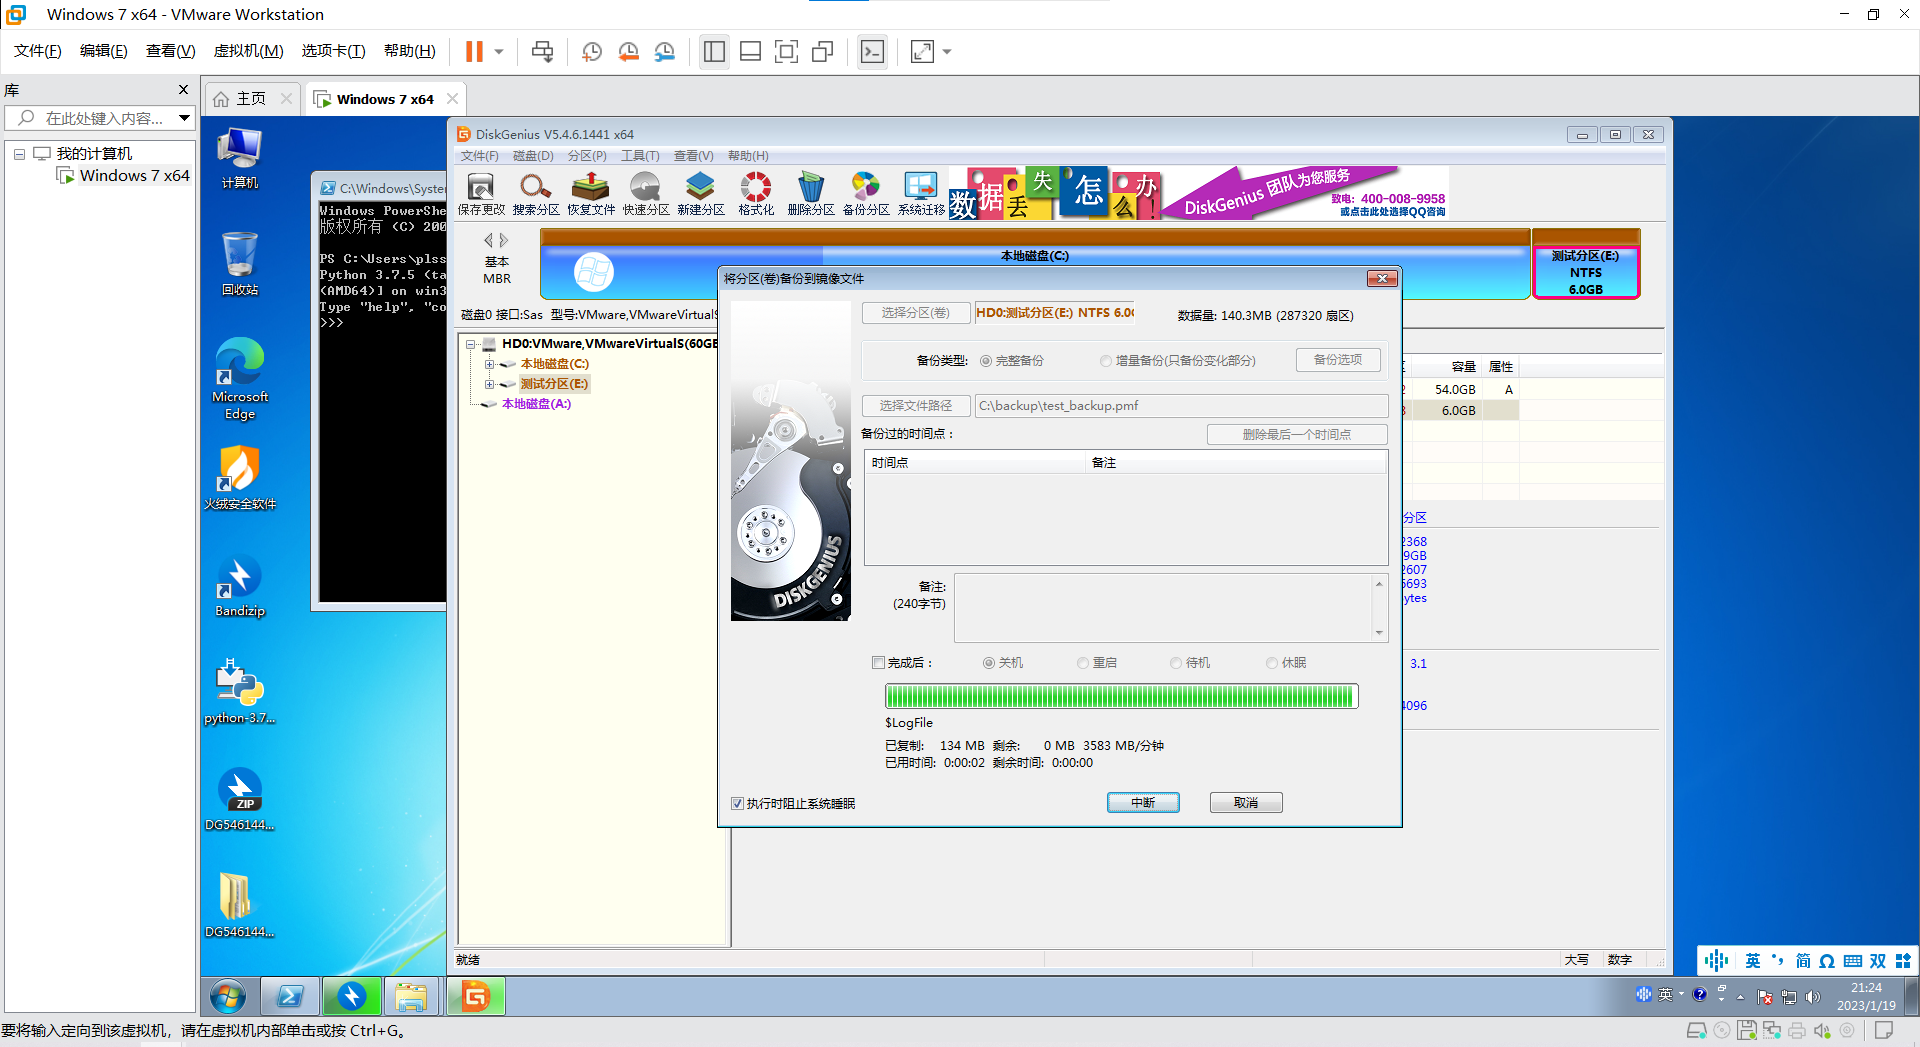Select the Recover Files (恢复文件) icon
1920x1047 pixels.
coord(591,194)
